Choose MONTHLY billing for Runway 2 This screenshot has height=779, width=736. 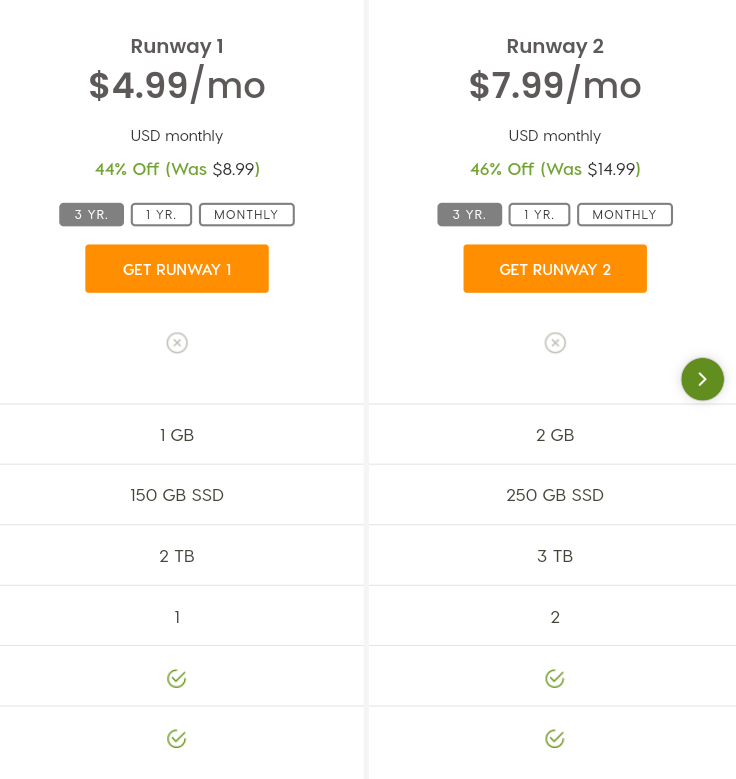click(x=625, y=215)
